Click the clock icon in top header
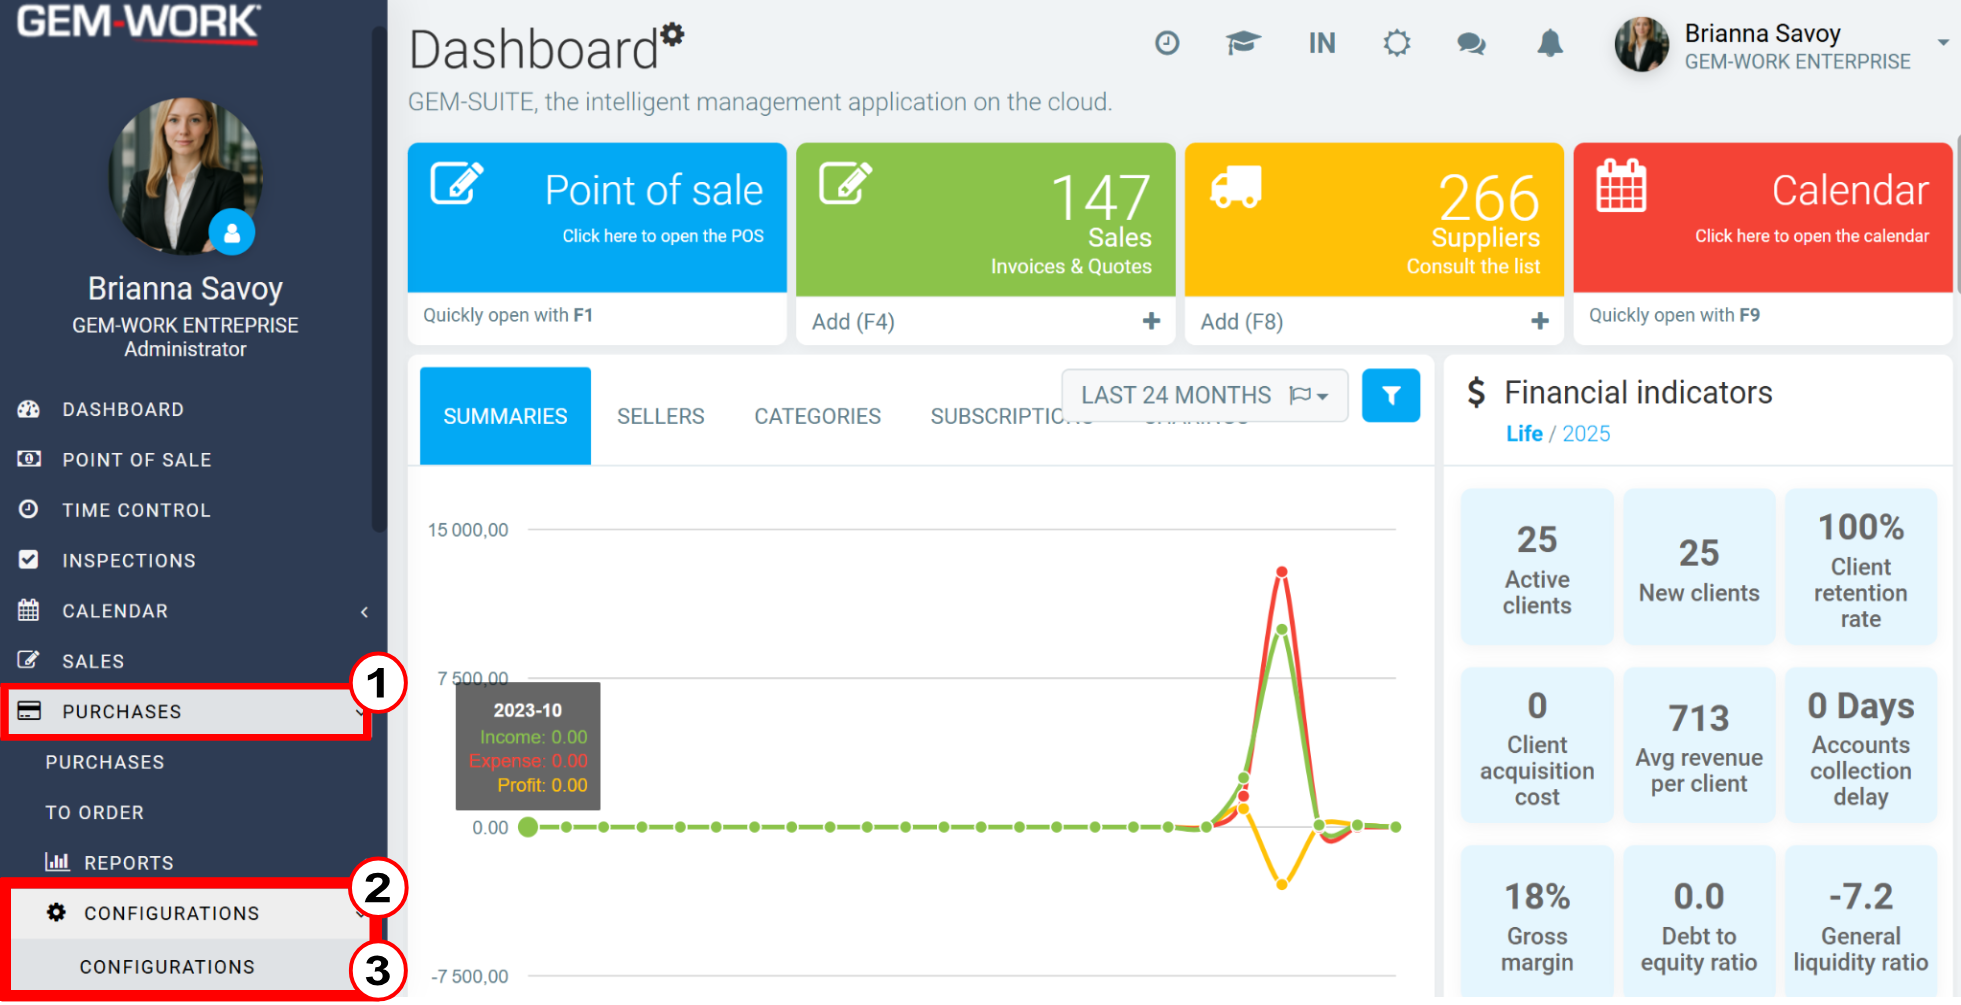The width and height of the screenshot is (1961, 1005). point(1167,43)
